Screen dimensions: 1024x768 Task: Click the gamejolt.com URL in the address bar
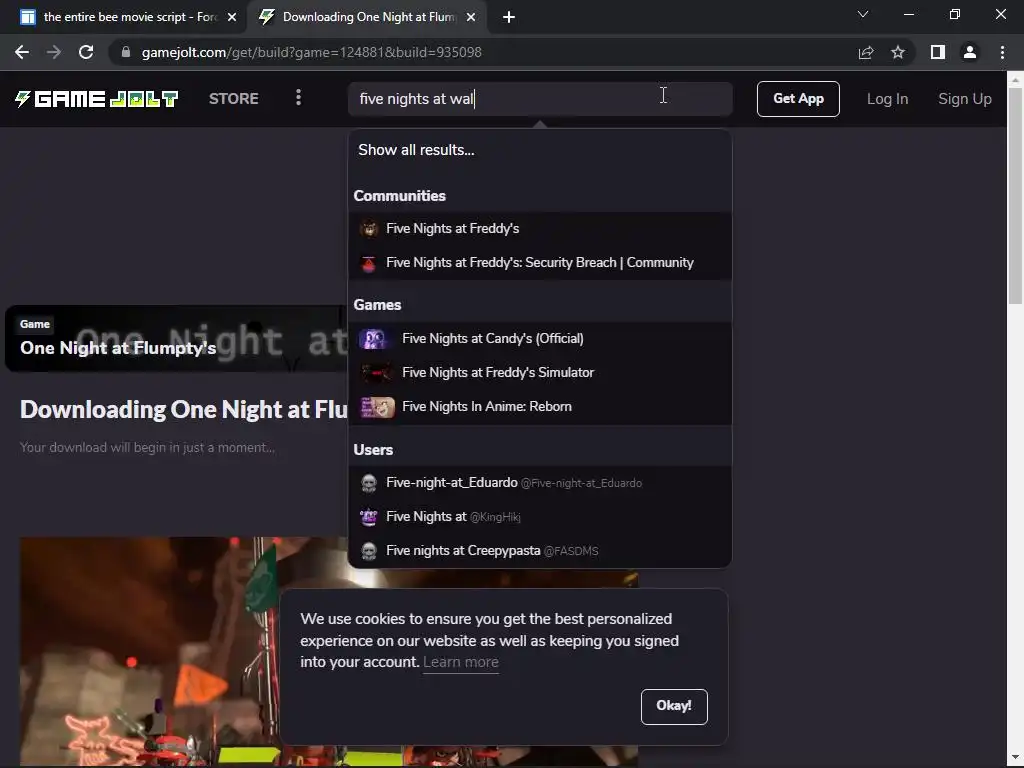pos(312,52)
